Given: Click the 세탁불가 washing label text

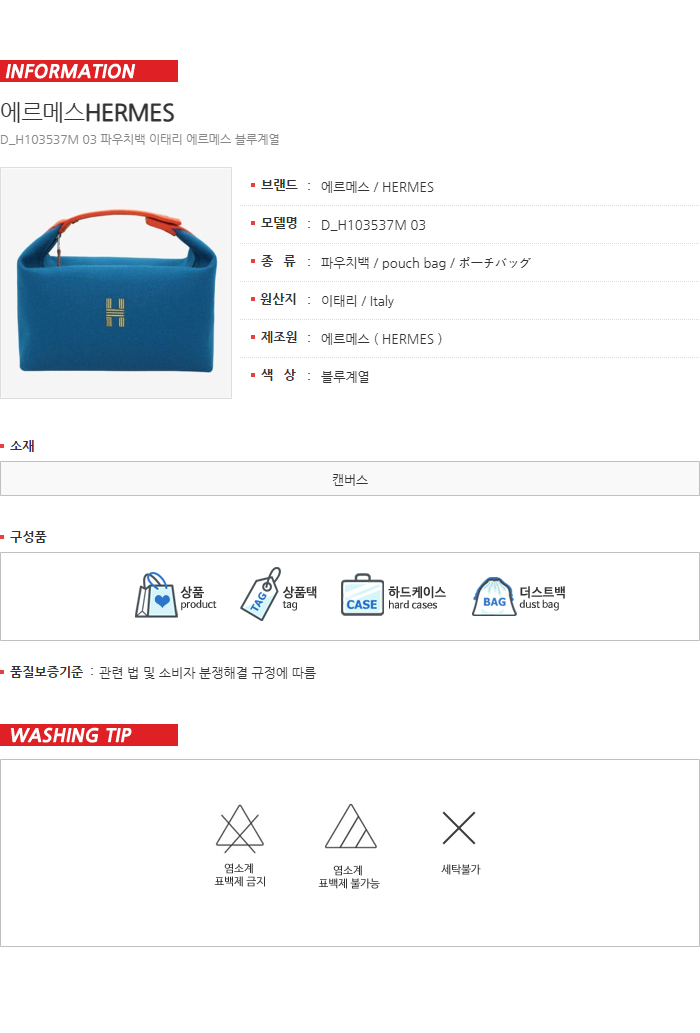Looking at the screenshot, I should 461,870.
